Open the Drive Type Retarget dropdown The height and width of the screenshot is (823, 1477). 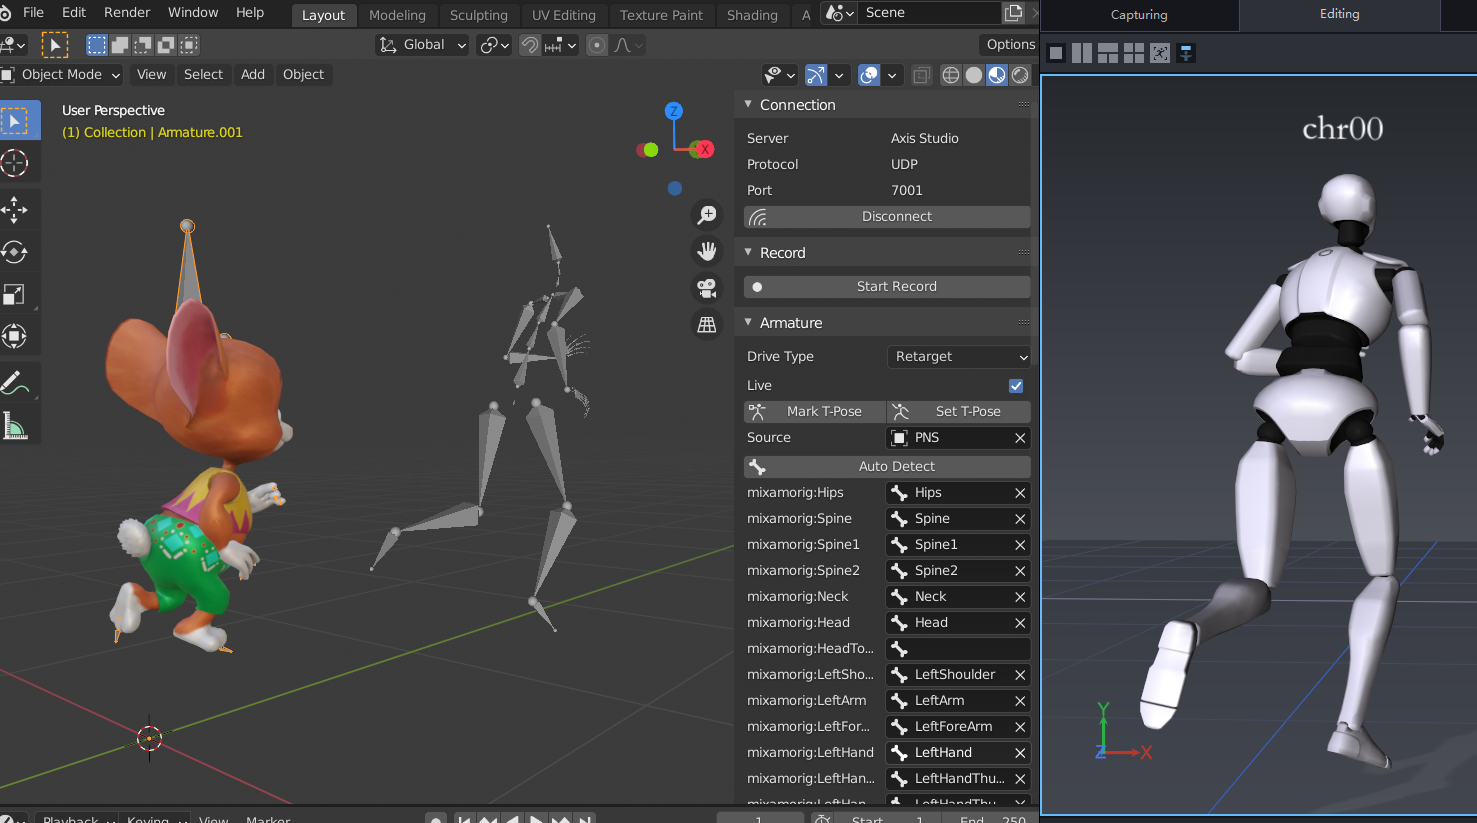pos(958,357)
